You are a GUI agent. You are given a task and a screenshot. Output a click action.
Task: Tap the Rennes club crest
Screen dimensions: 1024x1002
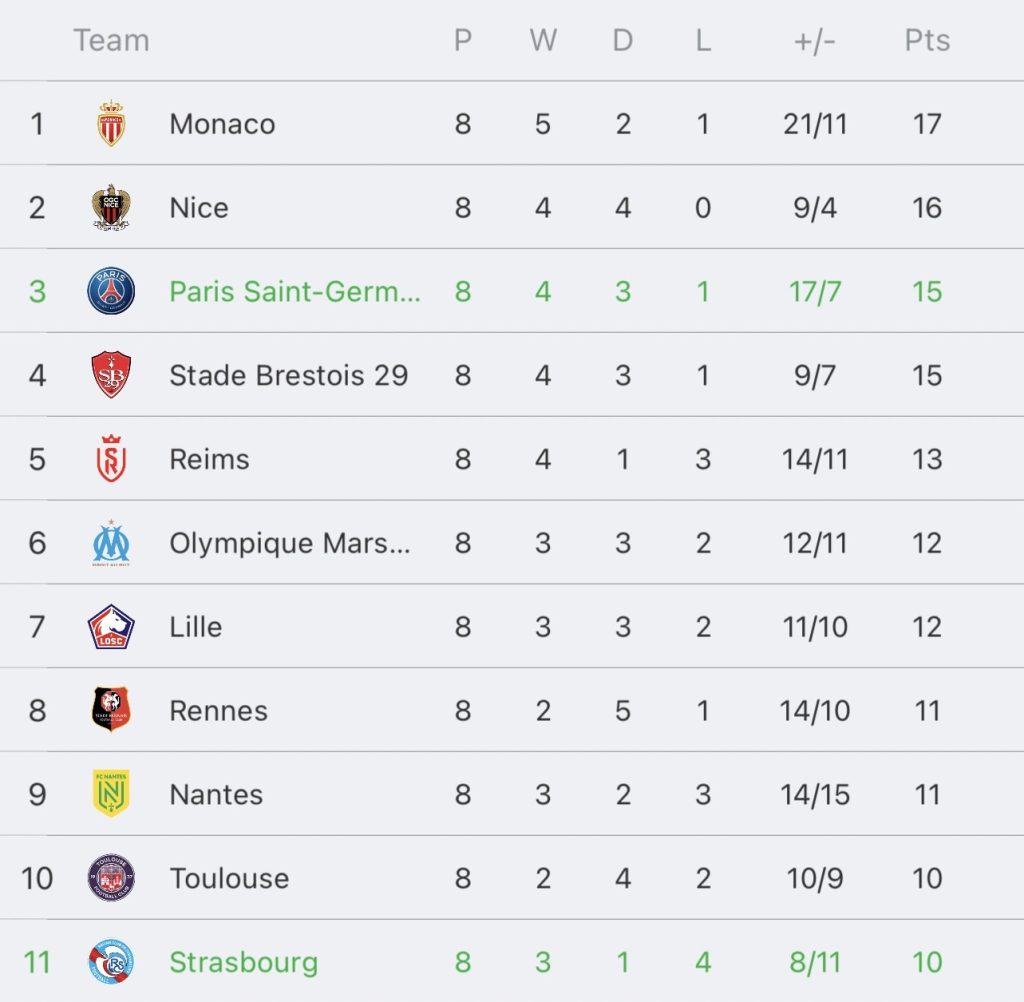pos(111,710)
